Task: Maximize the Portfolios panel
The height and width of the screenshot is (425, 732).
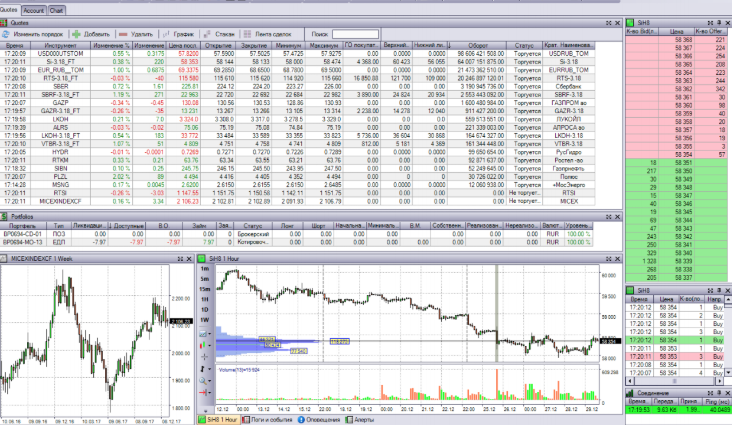Action: [x=609, y=216]
